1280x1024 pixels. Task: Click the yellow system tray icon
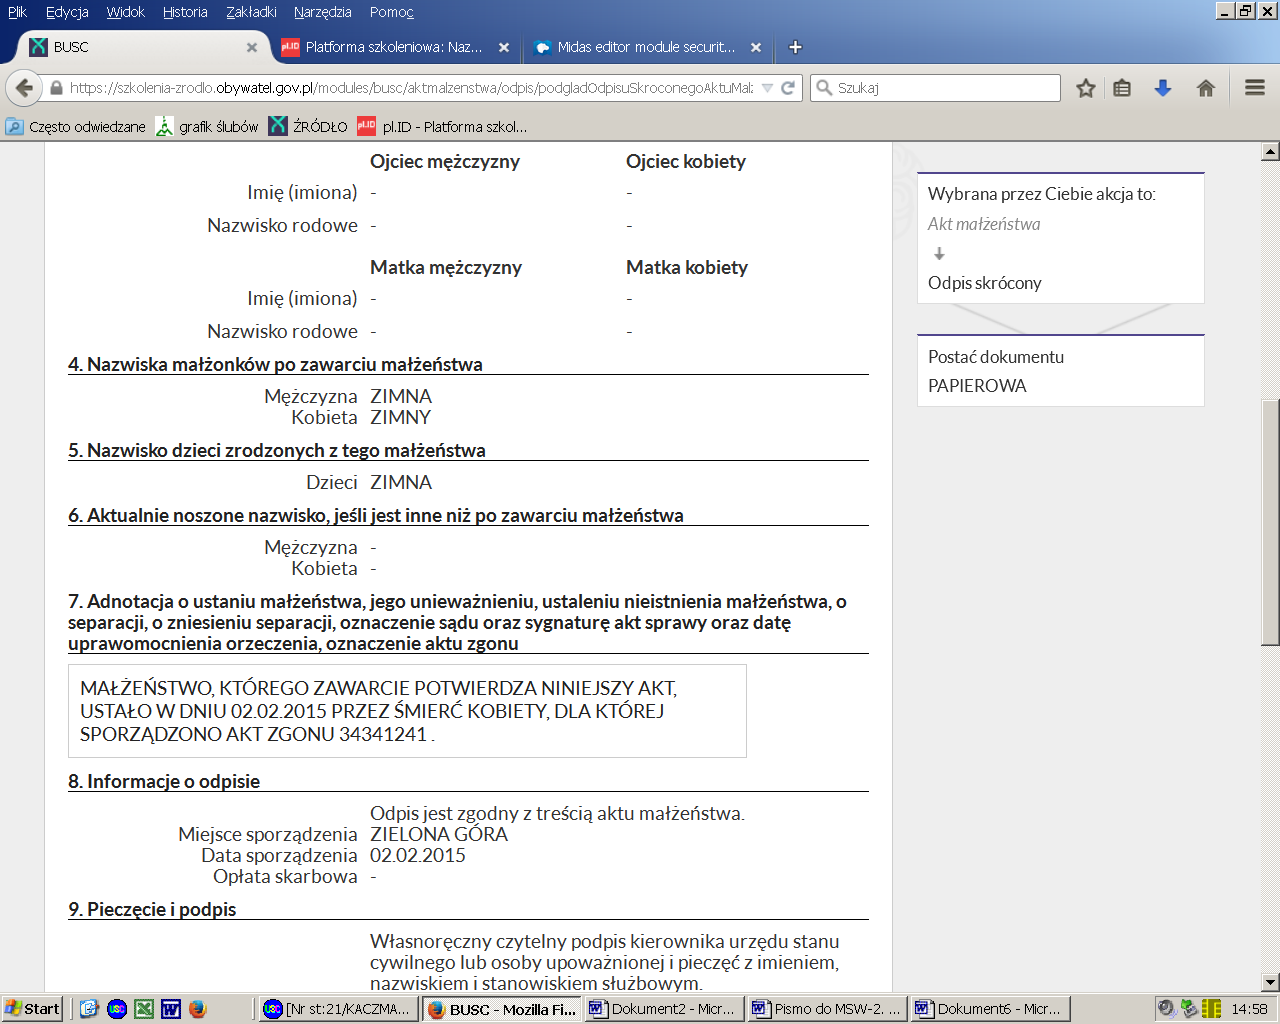(x=1212, y=1009)
